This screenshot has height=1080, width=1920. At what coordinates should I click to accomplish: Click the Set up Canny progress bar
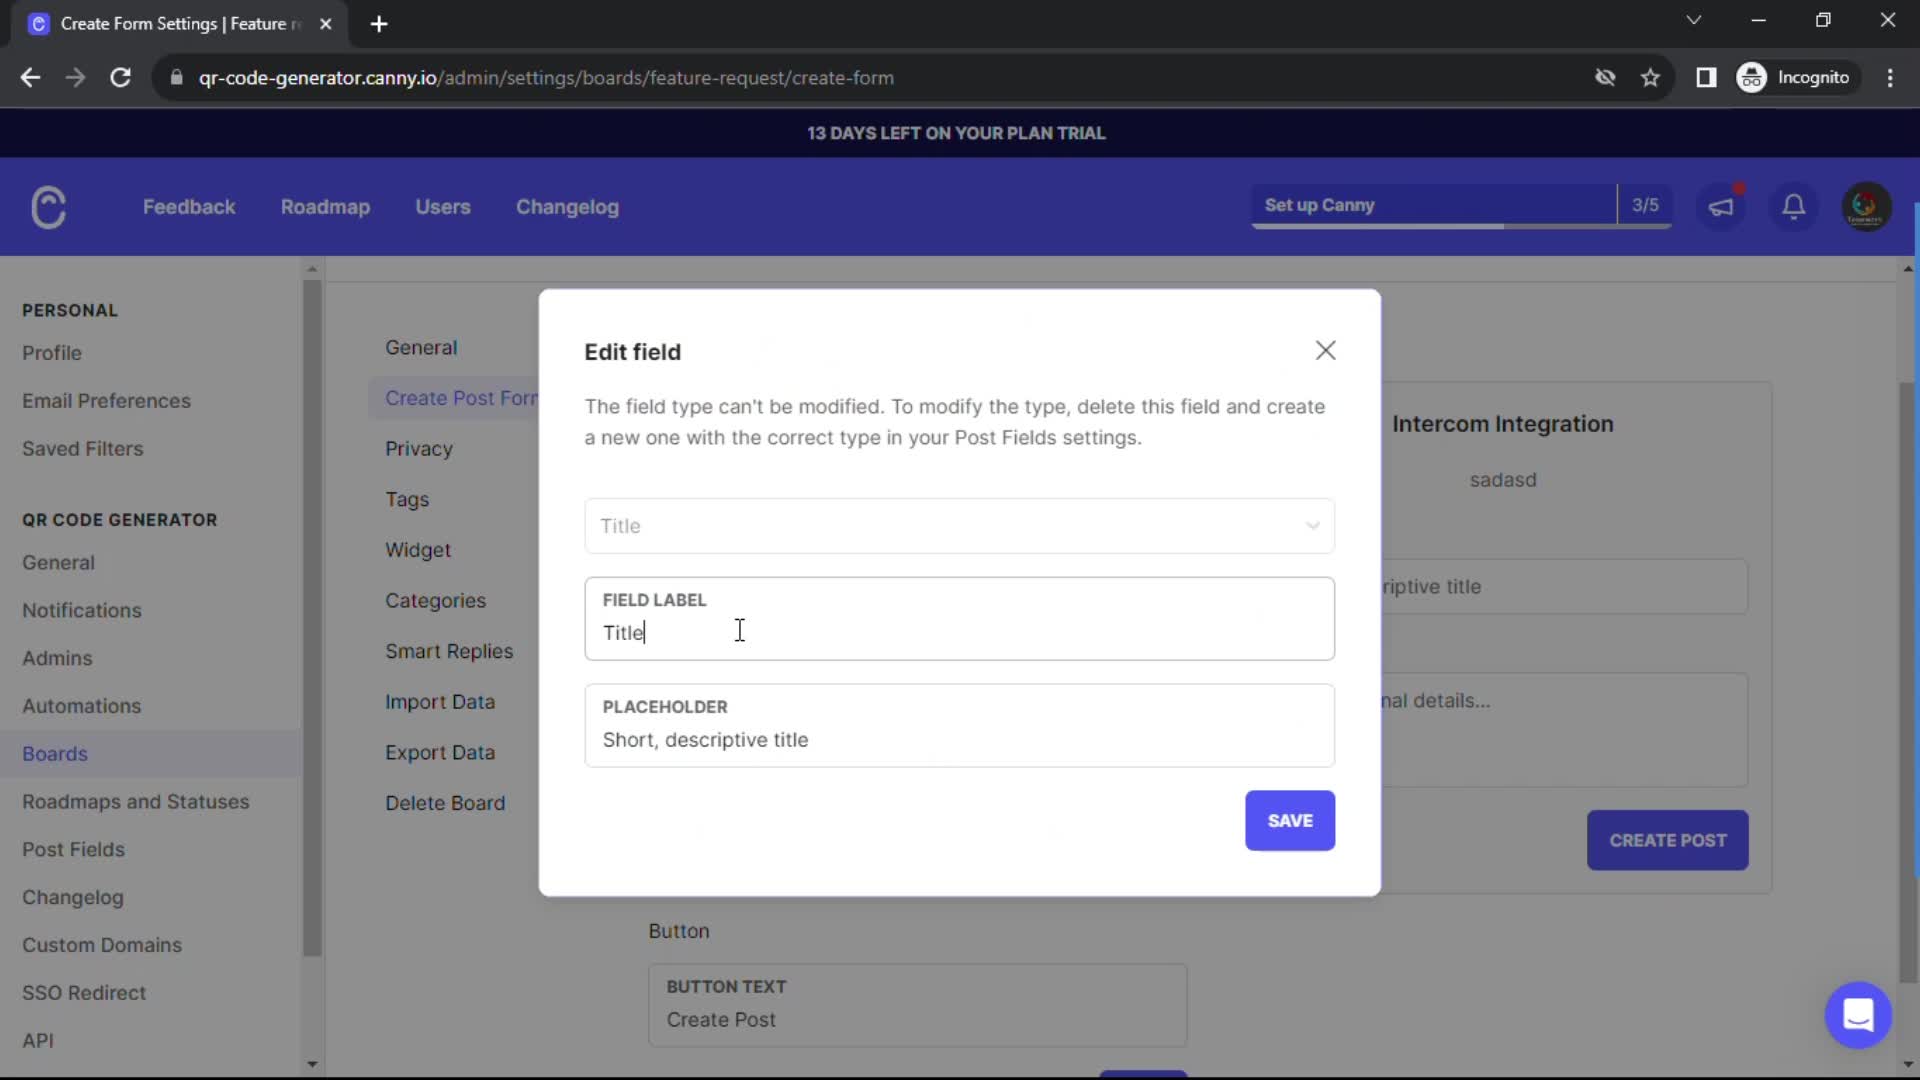click(1430, 206)
